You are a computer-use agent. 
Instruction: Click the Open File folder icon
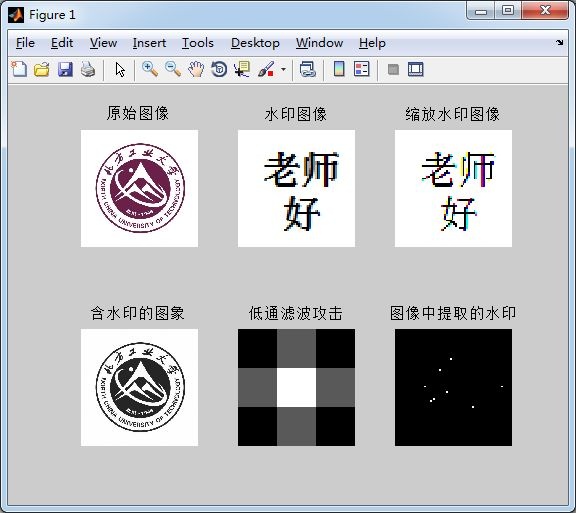tap(42, 69)
